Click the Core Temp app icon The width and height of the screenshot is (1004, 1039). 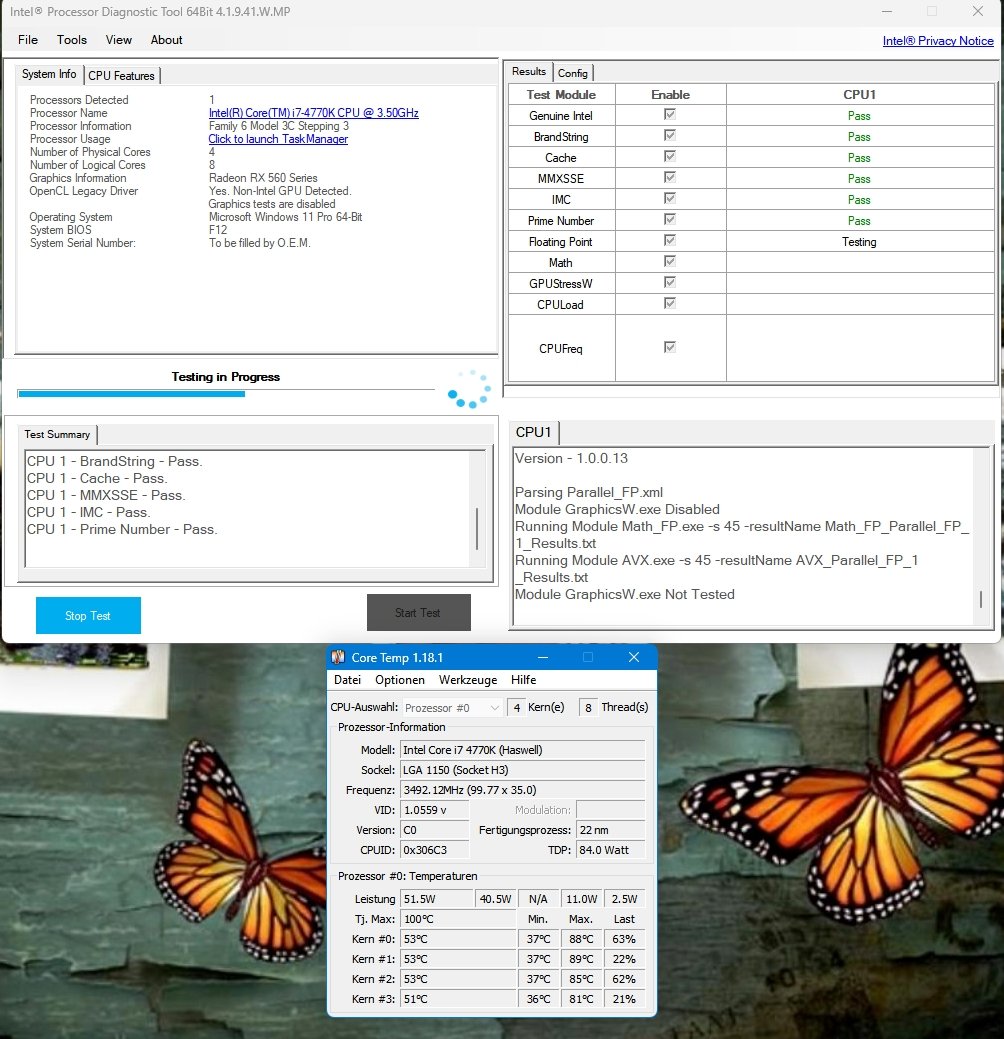[339, 657]
